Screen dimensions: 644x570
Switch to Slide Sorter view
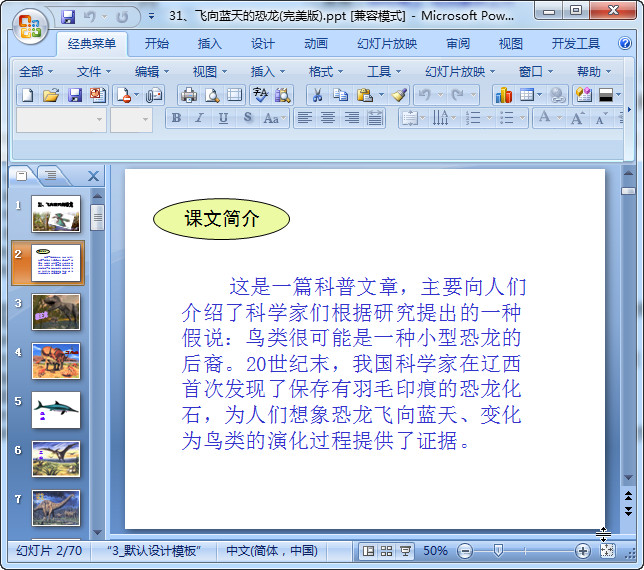click(x=386, y=551)
